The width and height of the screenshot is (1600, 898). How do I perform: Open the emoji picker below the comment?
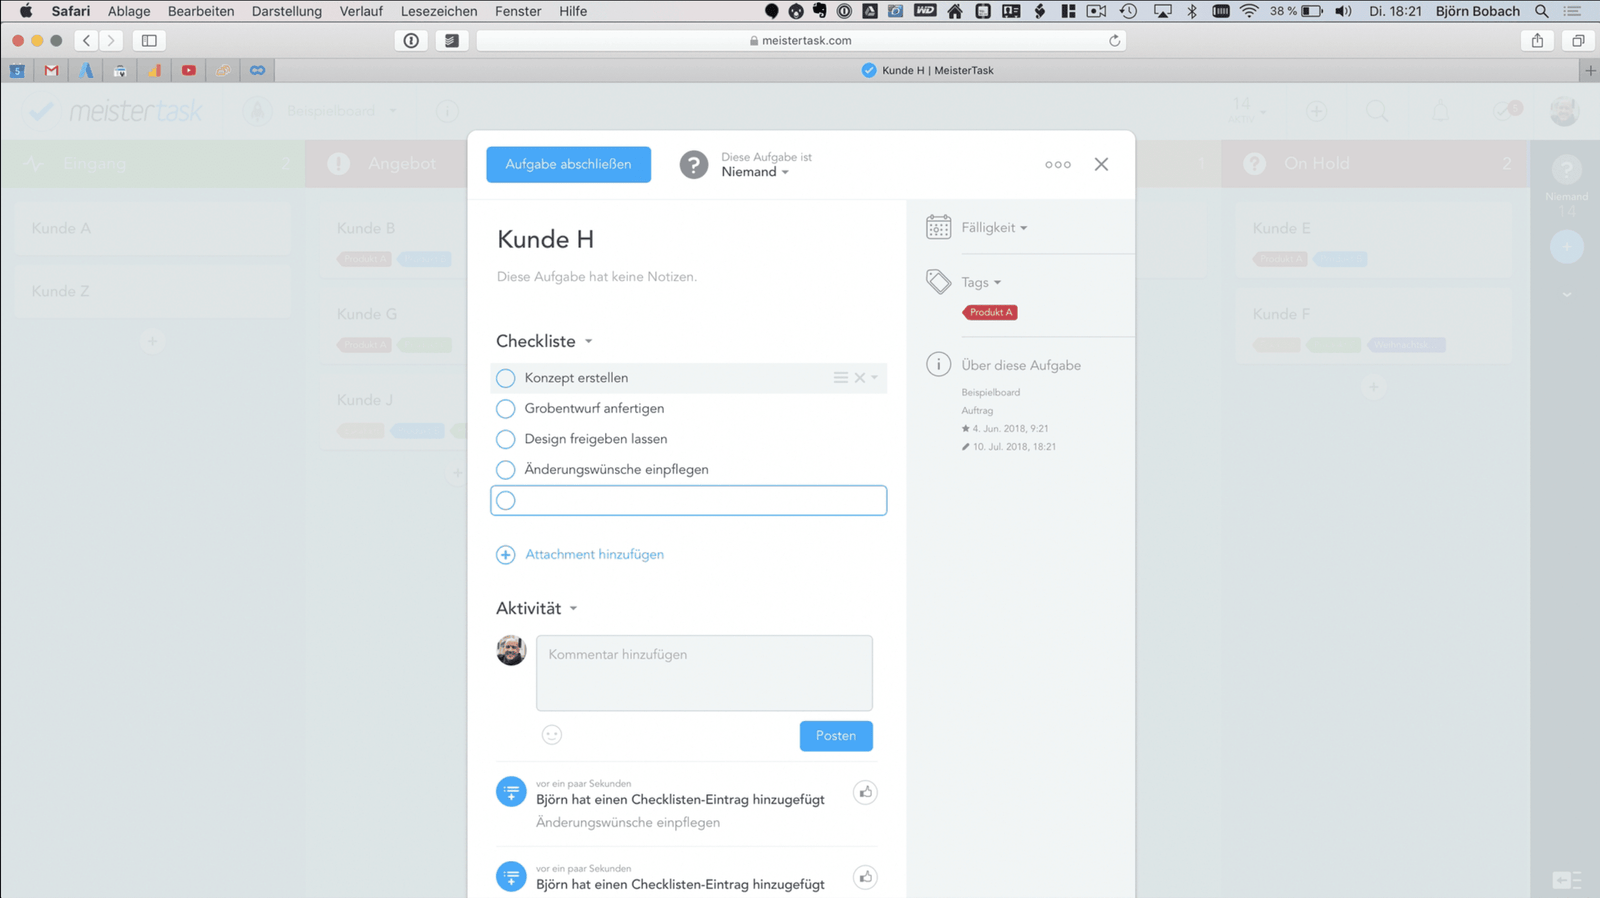point(552,735)
